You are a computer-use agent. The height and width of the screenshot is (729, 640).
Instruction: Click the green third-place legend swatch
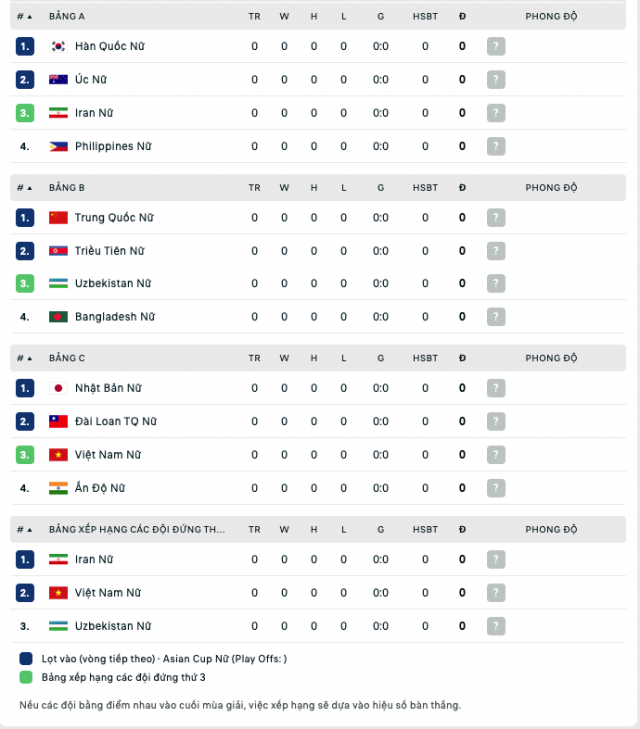click(26, 677)
